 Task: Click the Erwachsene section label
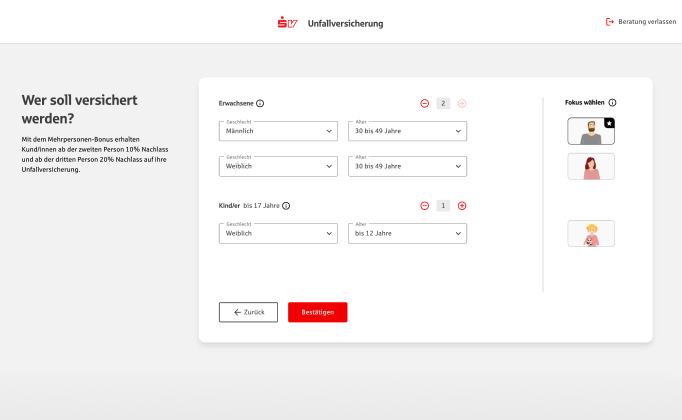236,103
